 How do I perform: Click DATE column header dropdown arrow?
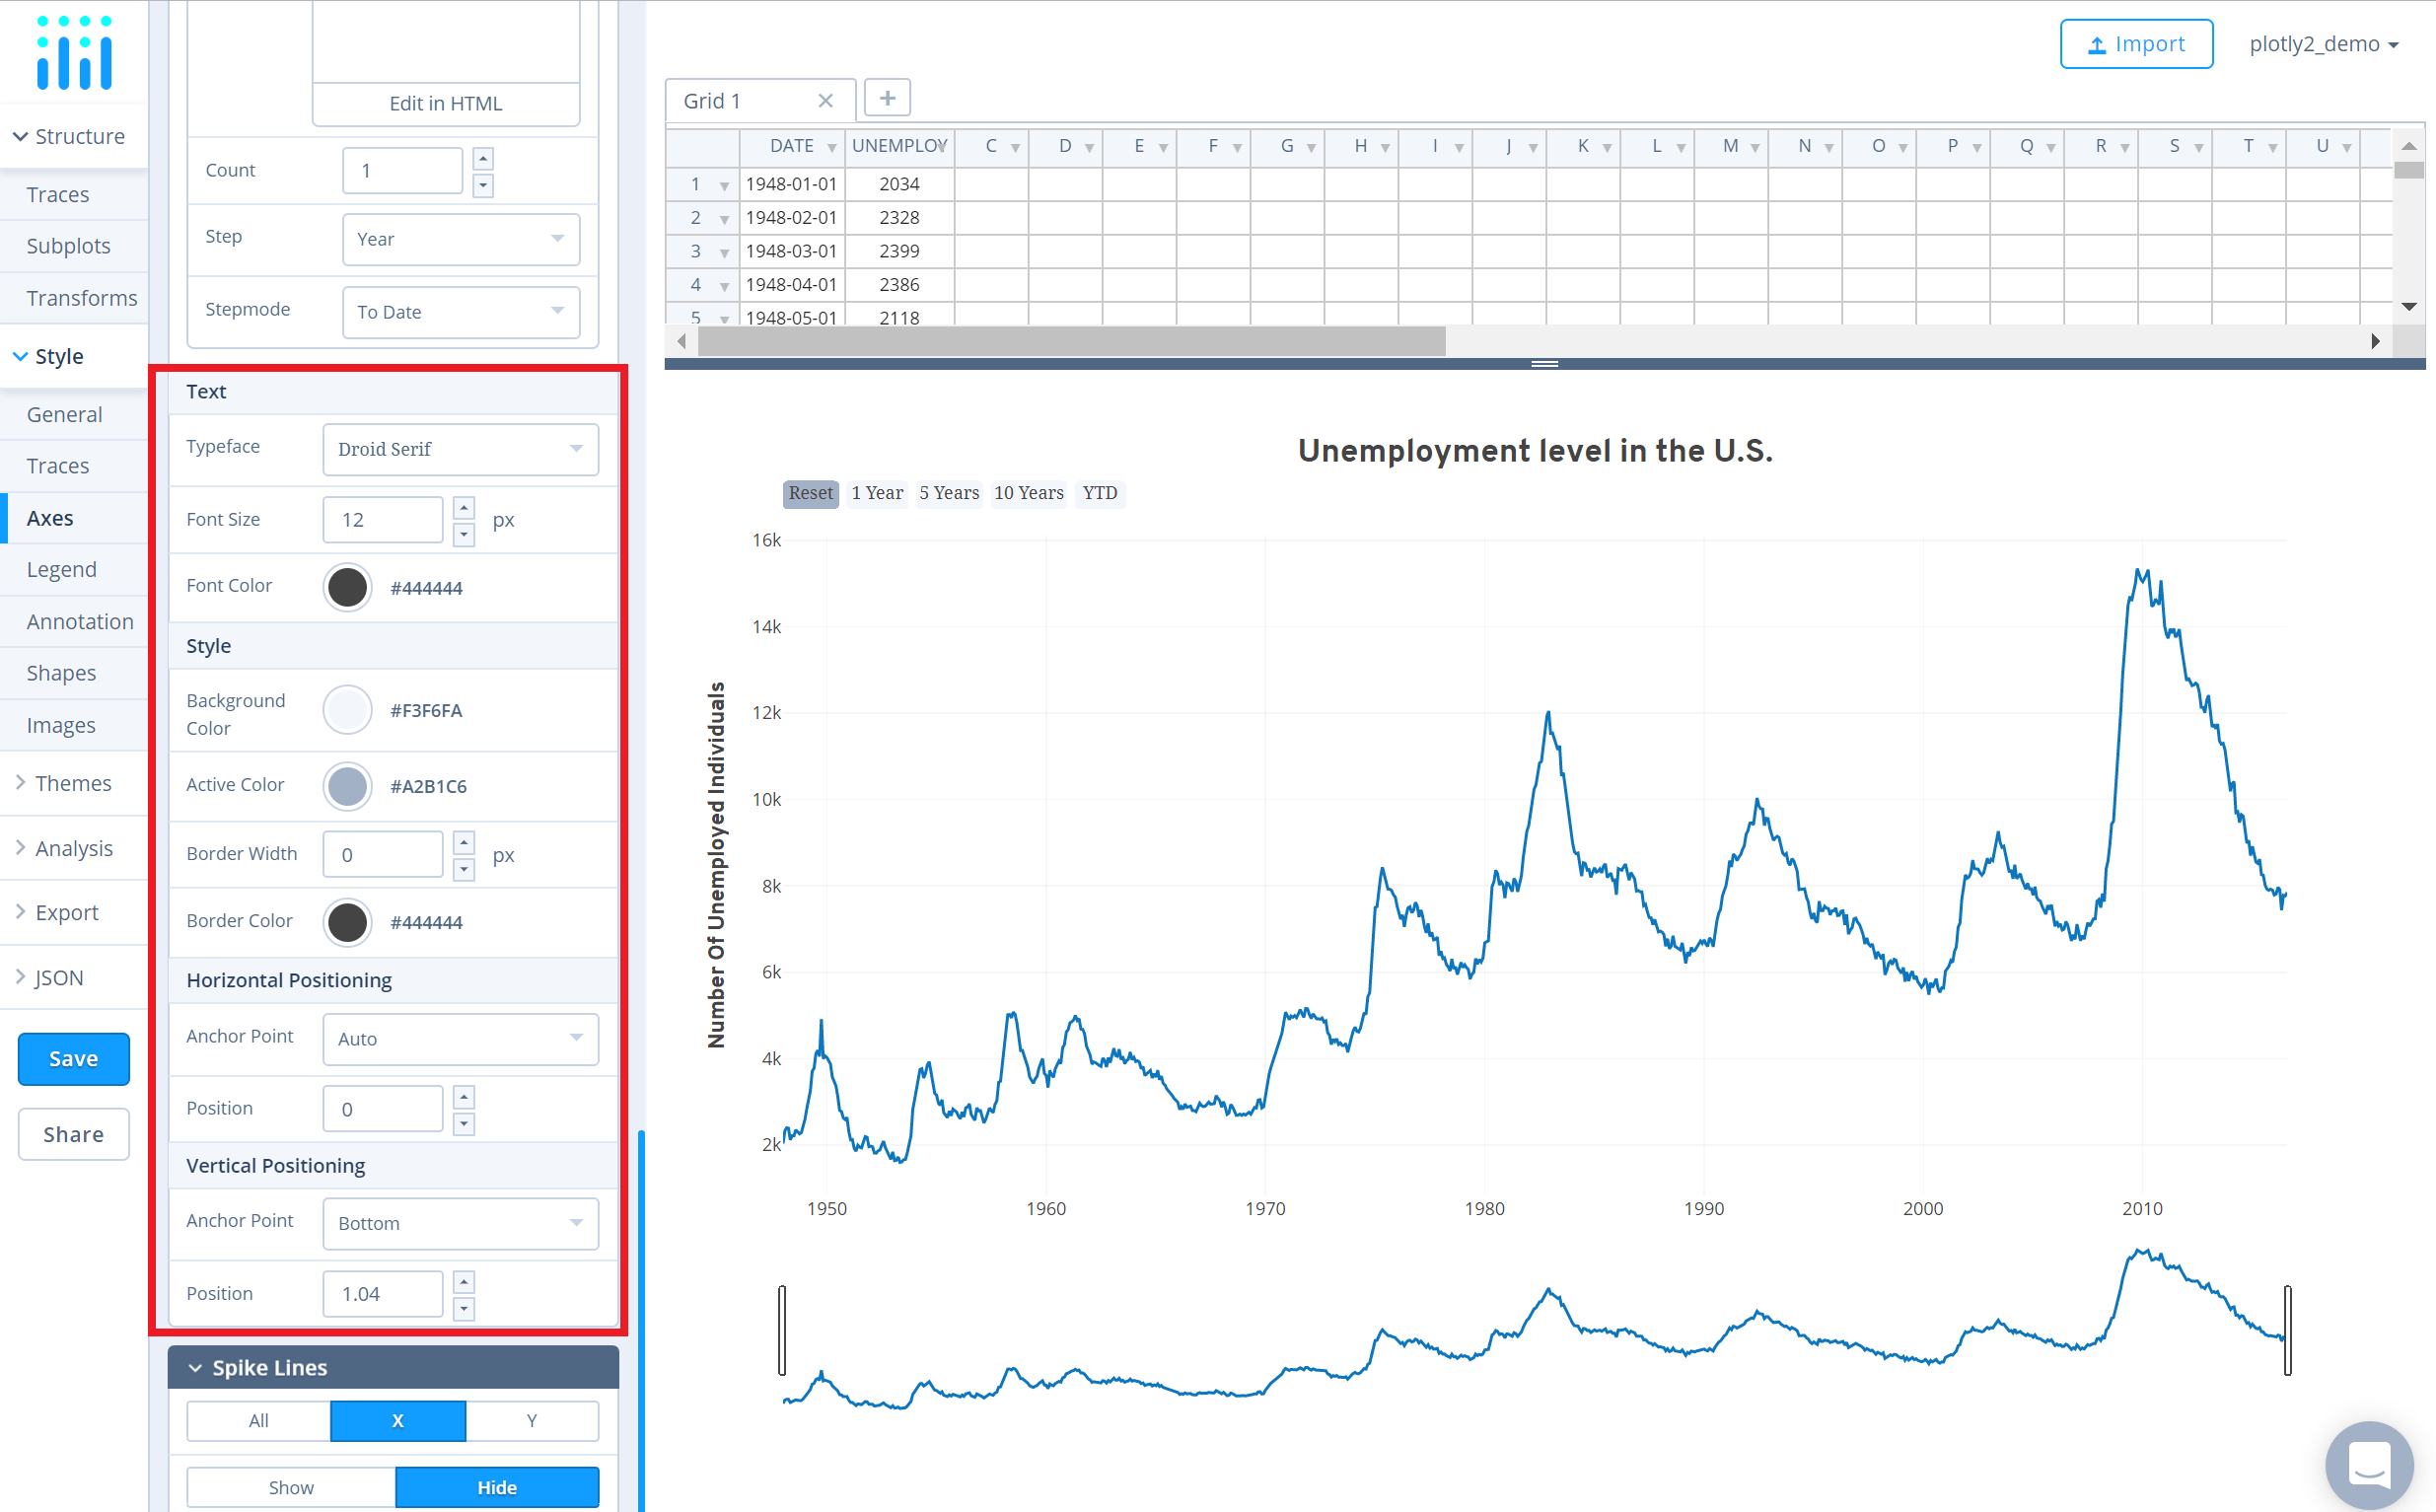[x=831, y=148]
